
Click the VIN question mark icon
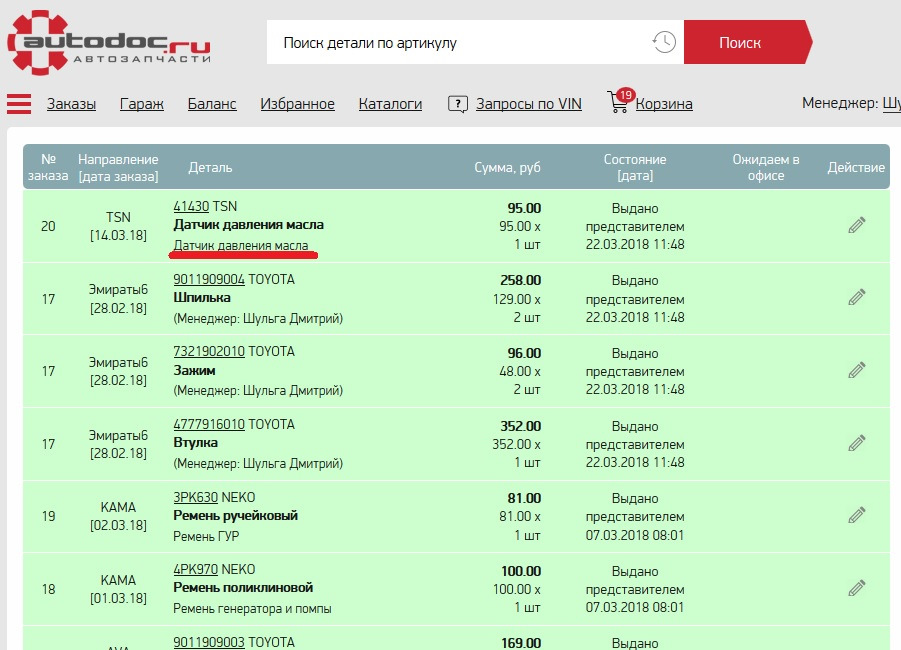pos(457,104)
